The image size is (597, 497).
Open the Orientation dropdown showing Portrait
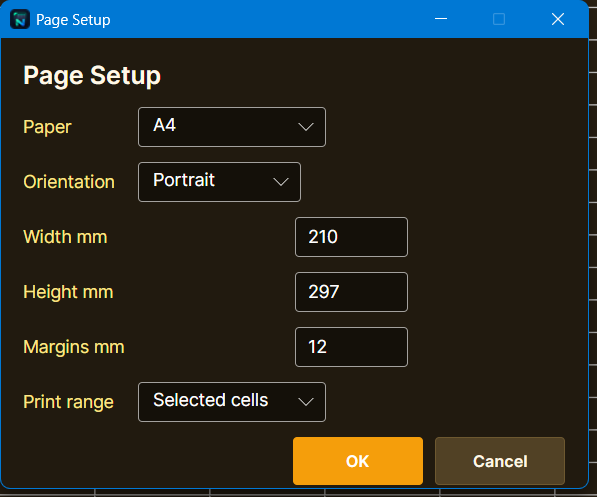[219, 182]
